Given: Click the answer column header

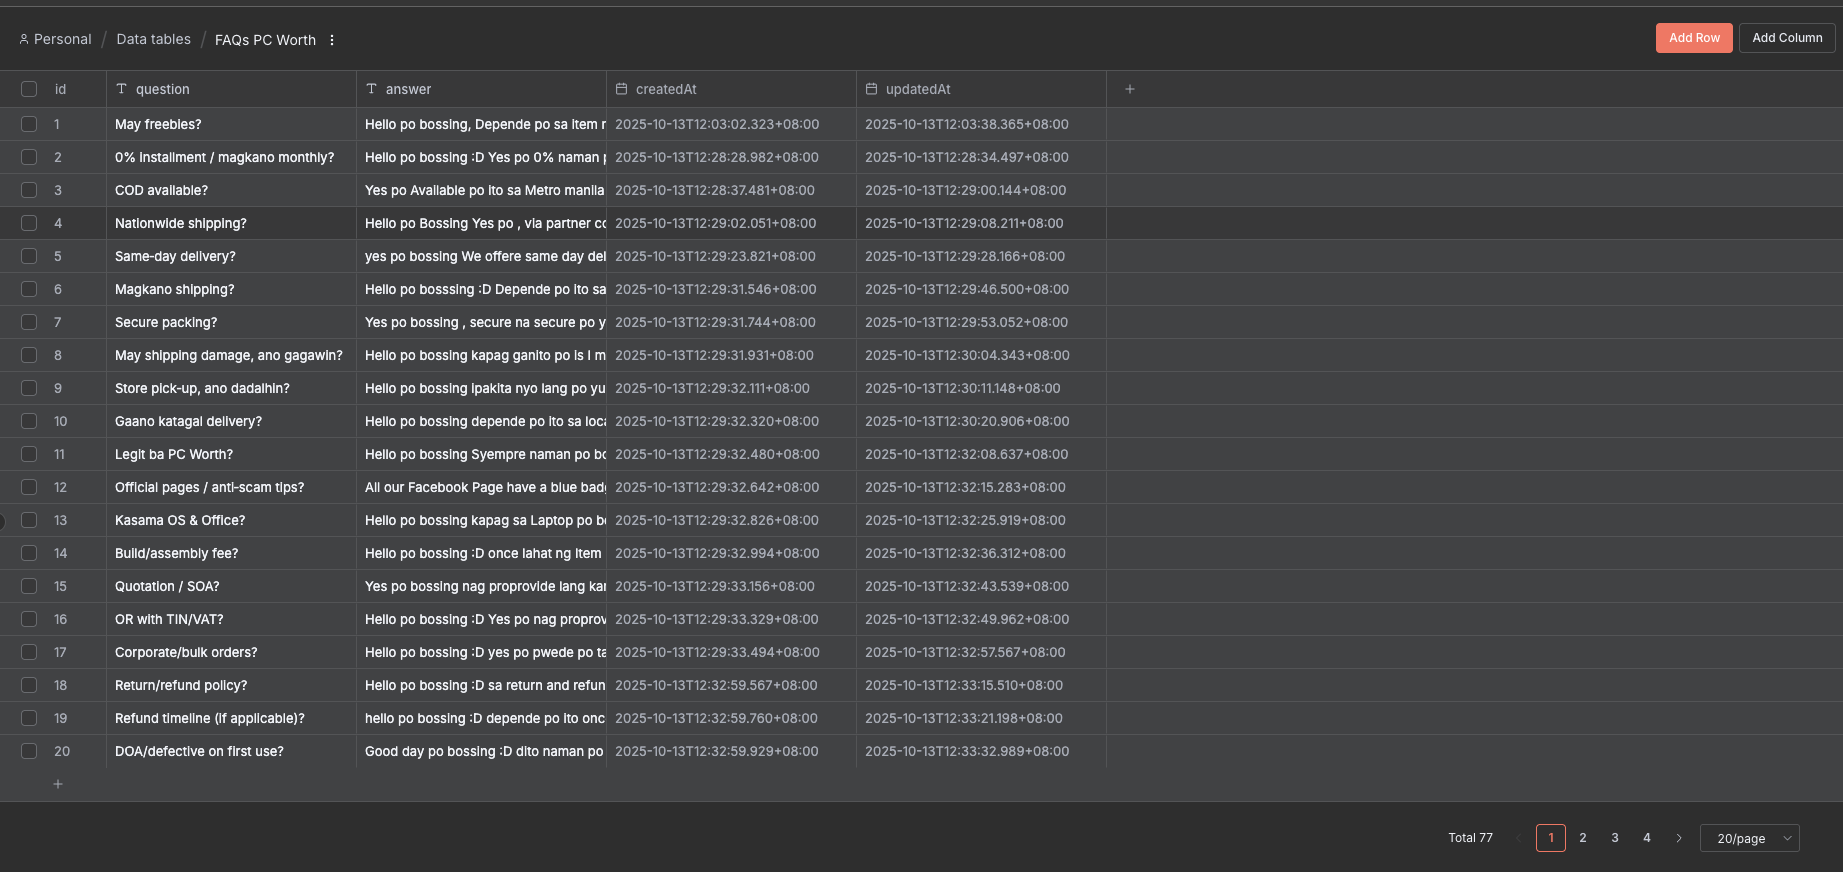Looking at the screenshot, I should click(481, 89).
